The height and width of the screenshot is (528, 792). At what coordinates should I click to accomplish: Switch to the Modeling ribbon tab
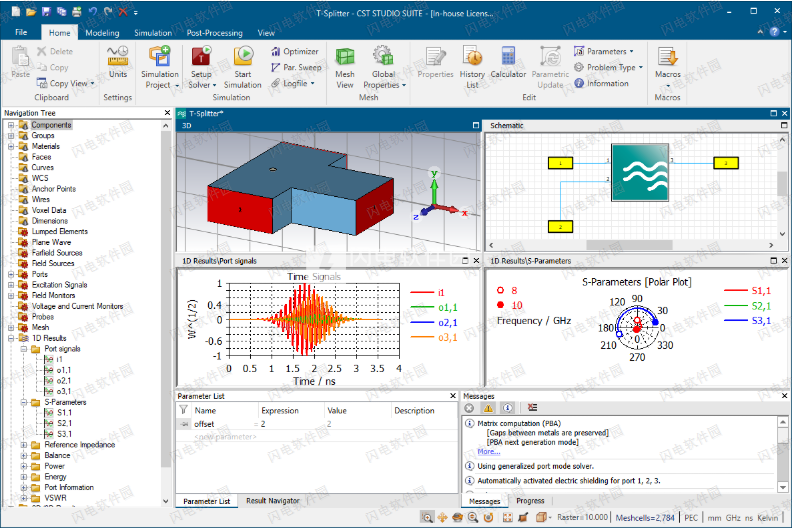tap(102, 32)
